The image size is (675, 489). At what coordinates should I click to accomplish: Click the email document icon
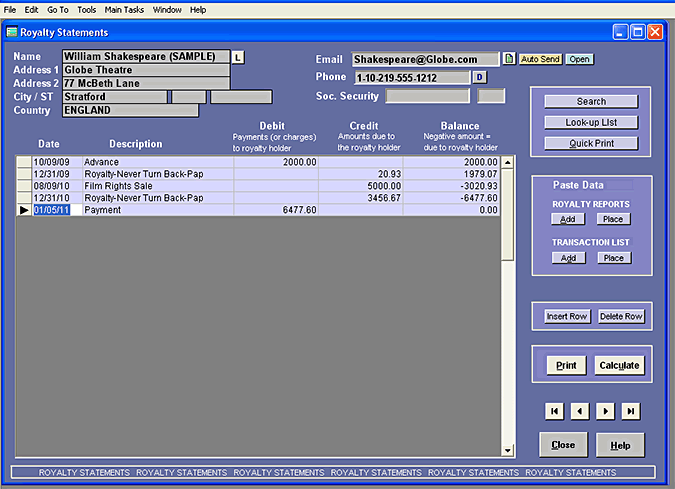tap(508, 59)
